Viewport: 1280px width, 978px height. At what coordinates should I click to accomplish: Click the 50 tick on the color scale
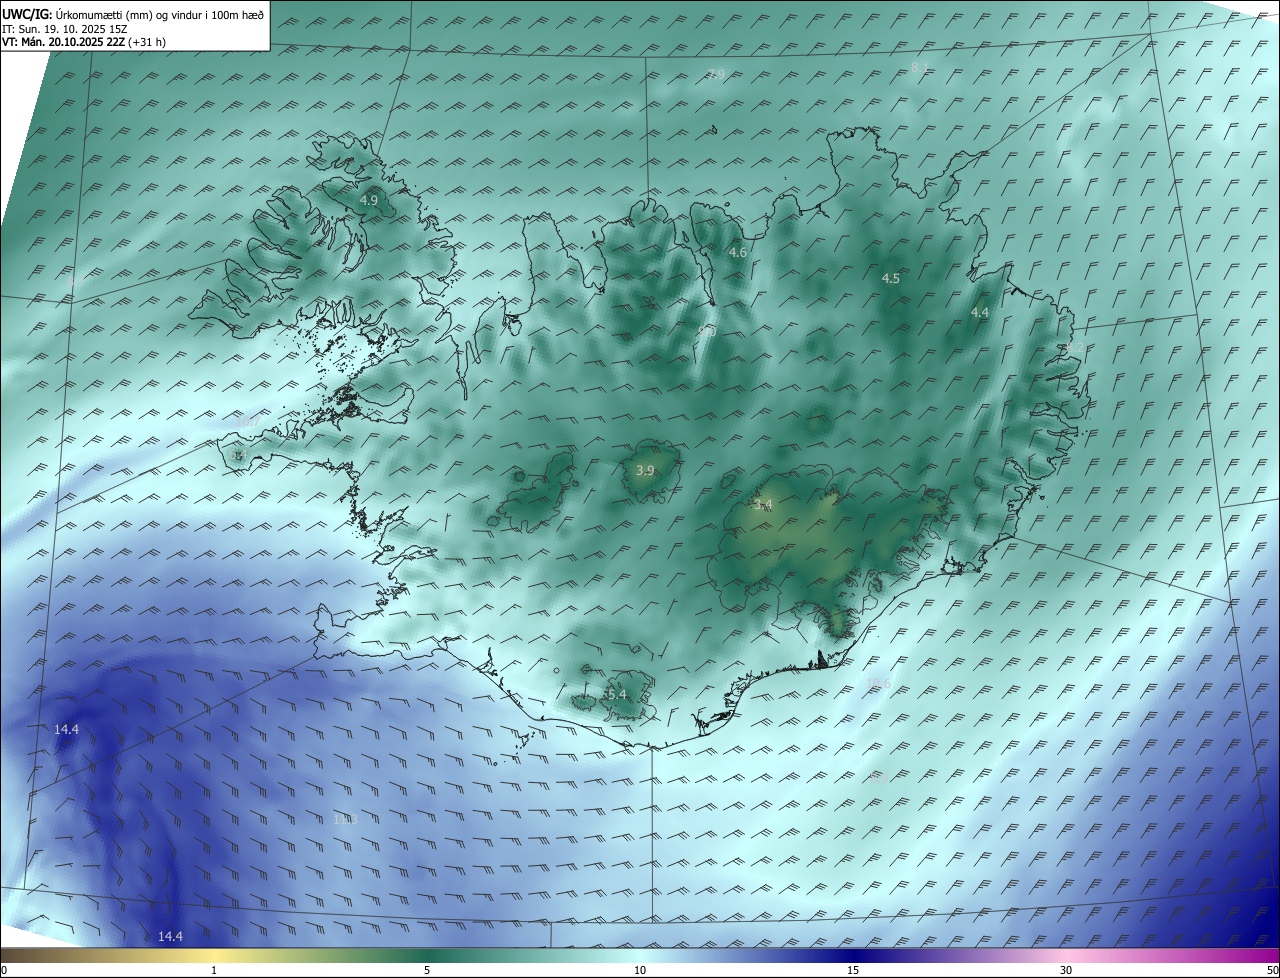click(x=1272, y=970)
